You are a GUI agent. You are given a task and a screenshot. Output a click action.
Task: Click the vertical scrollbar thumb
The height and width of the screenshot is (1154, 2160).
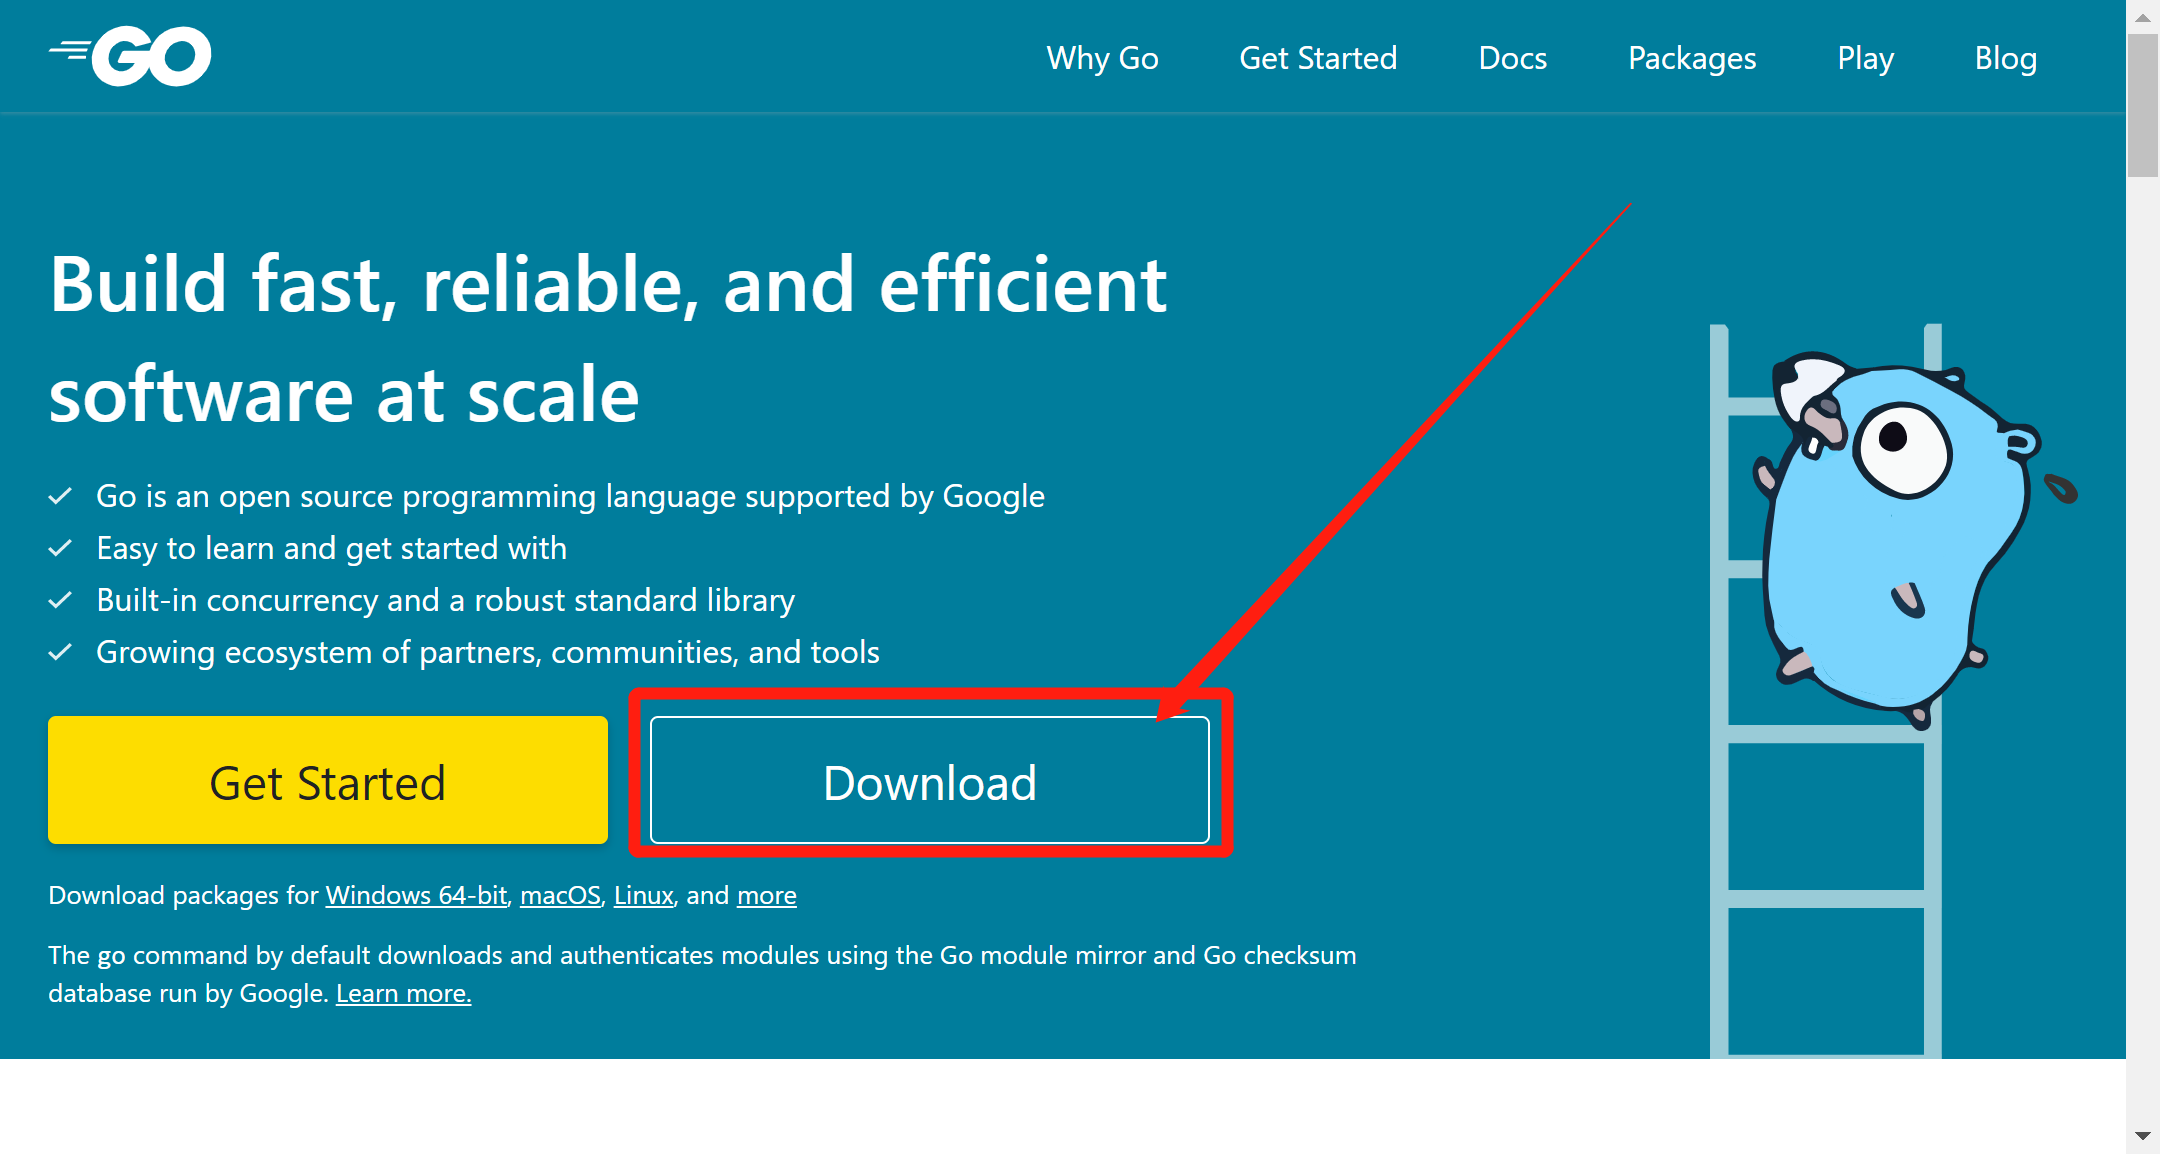[2142, 105]
